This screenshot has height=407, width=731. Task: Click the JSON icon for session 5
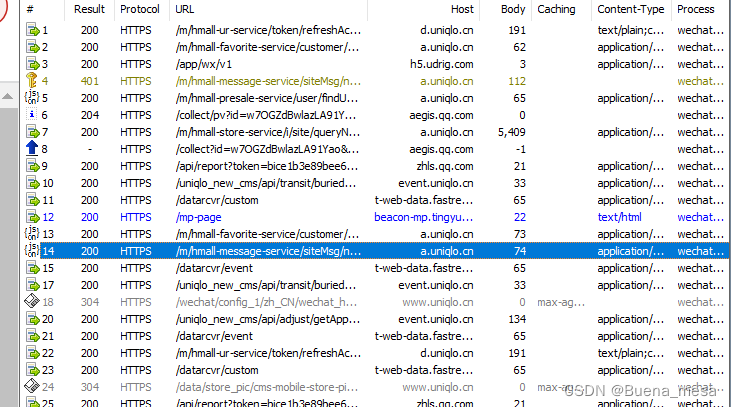click(x=32, y=98)
